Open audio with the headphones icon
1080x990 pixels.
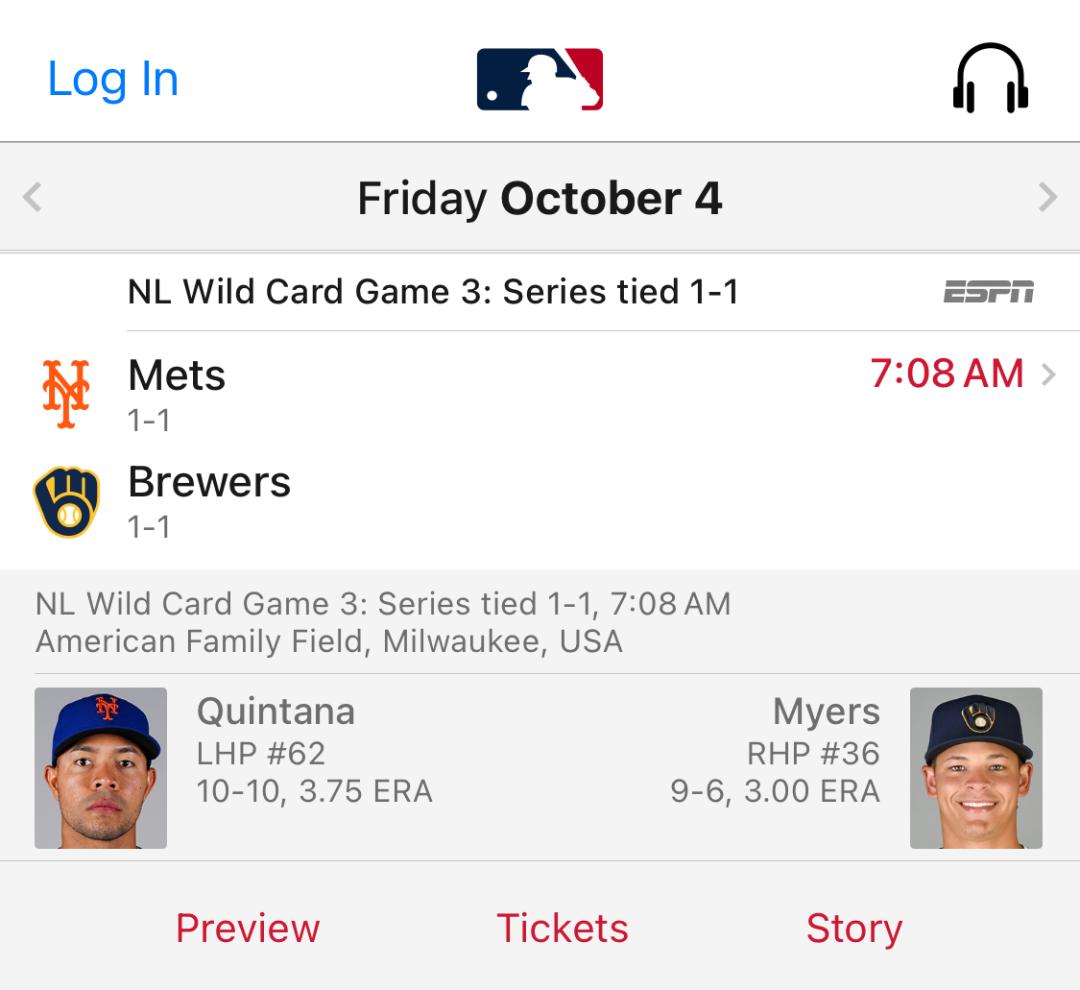pyautogui.click(x=990, y=78)
